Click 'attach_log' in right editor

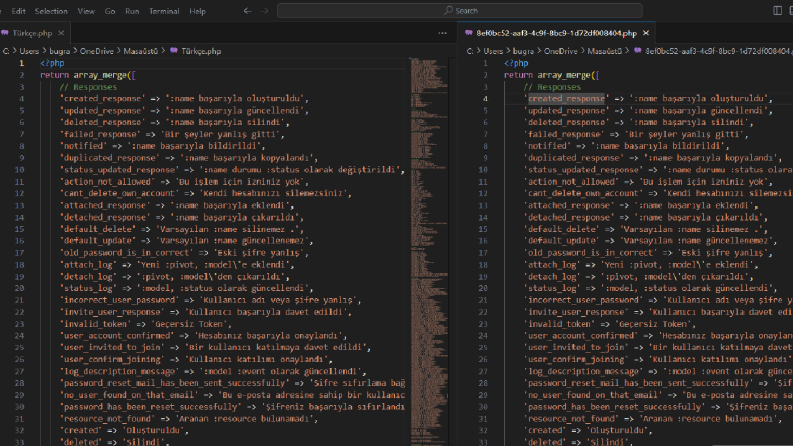[x=552, y=264]
